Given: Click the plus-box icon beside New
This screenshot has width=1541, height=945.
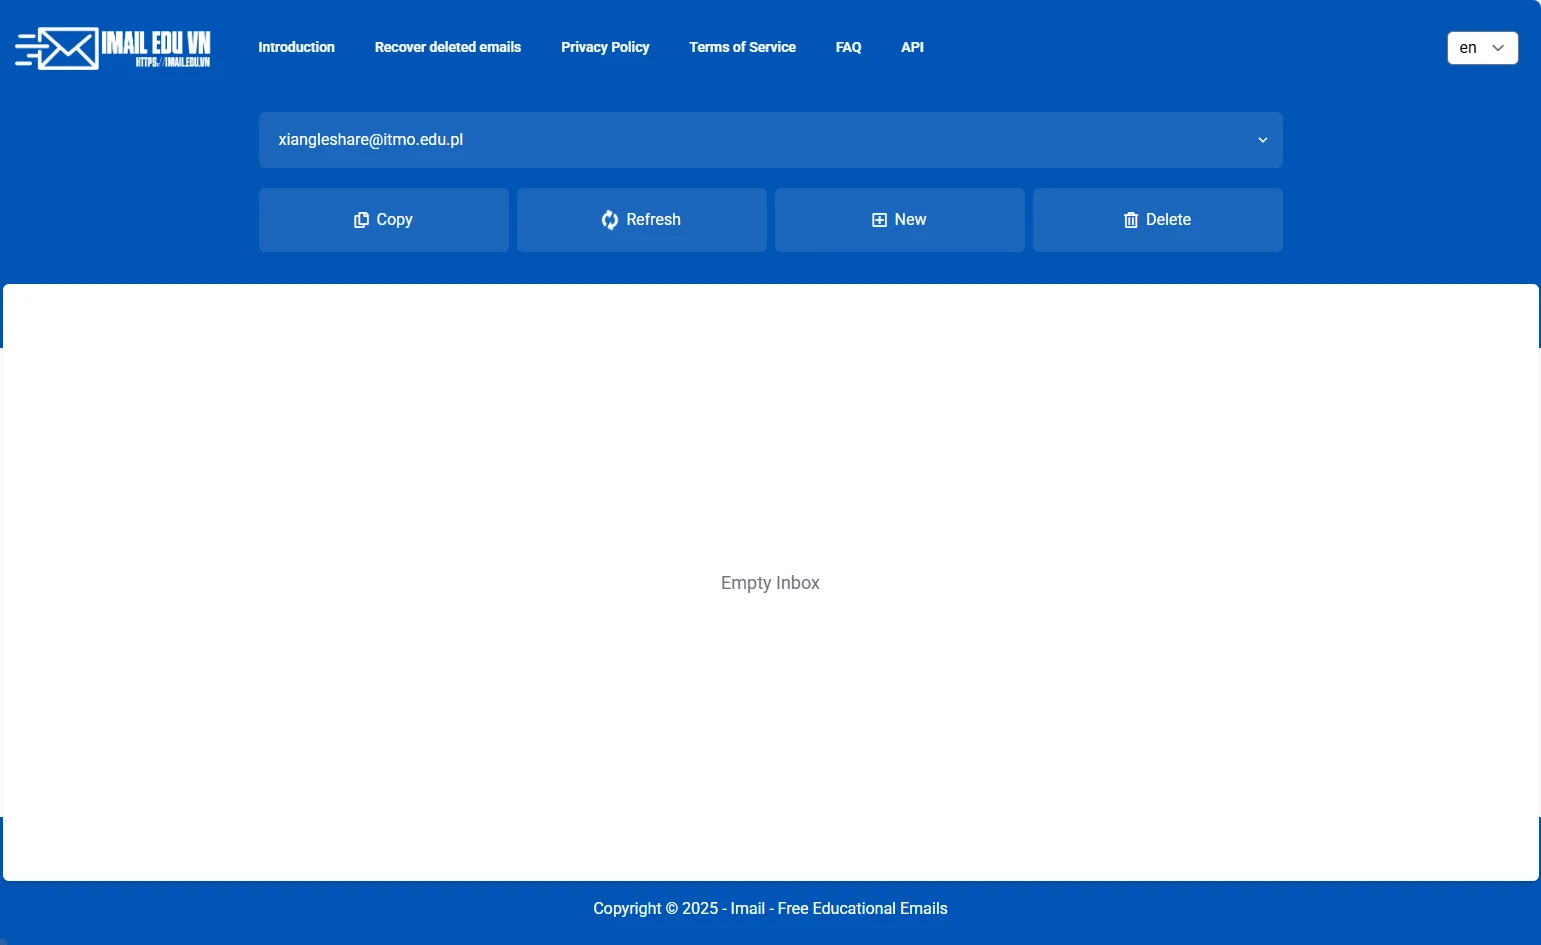Looking at the screenshot, I should [879, 220].
